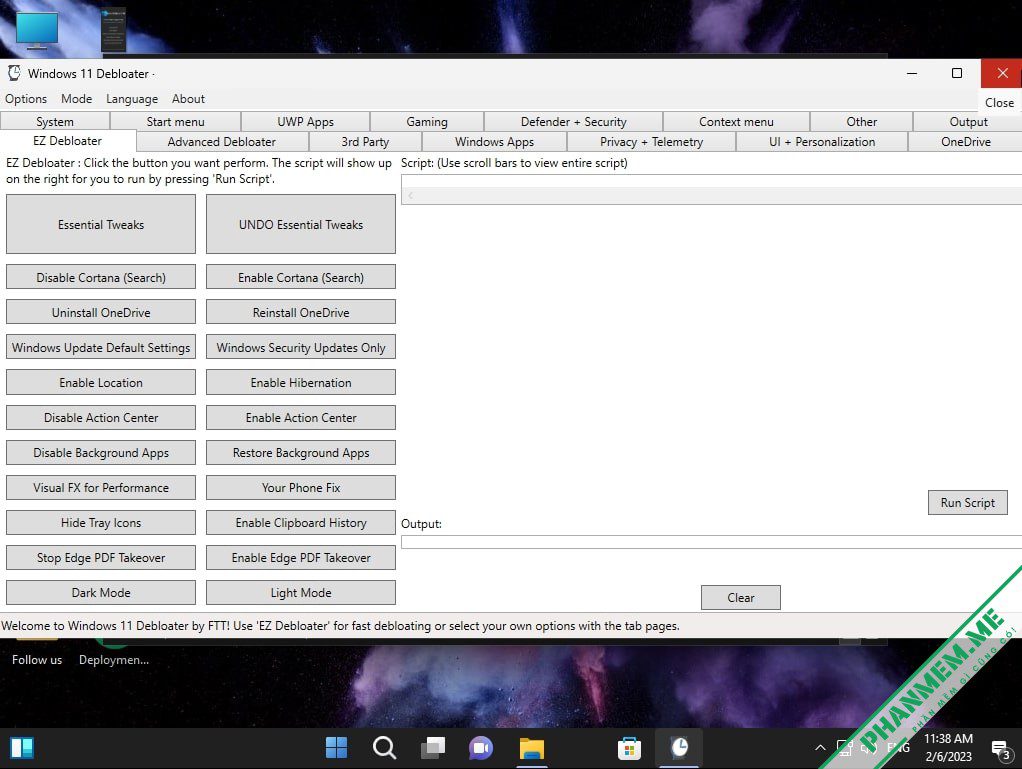Switch to the System tab

pyautogui.click(x=55, y=121)
